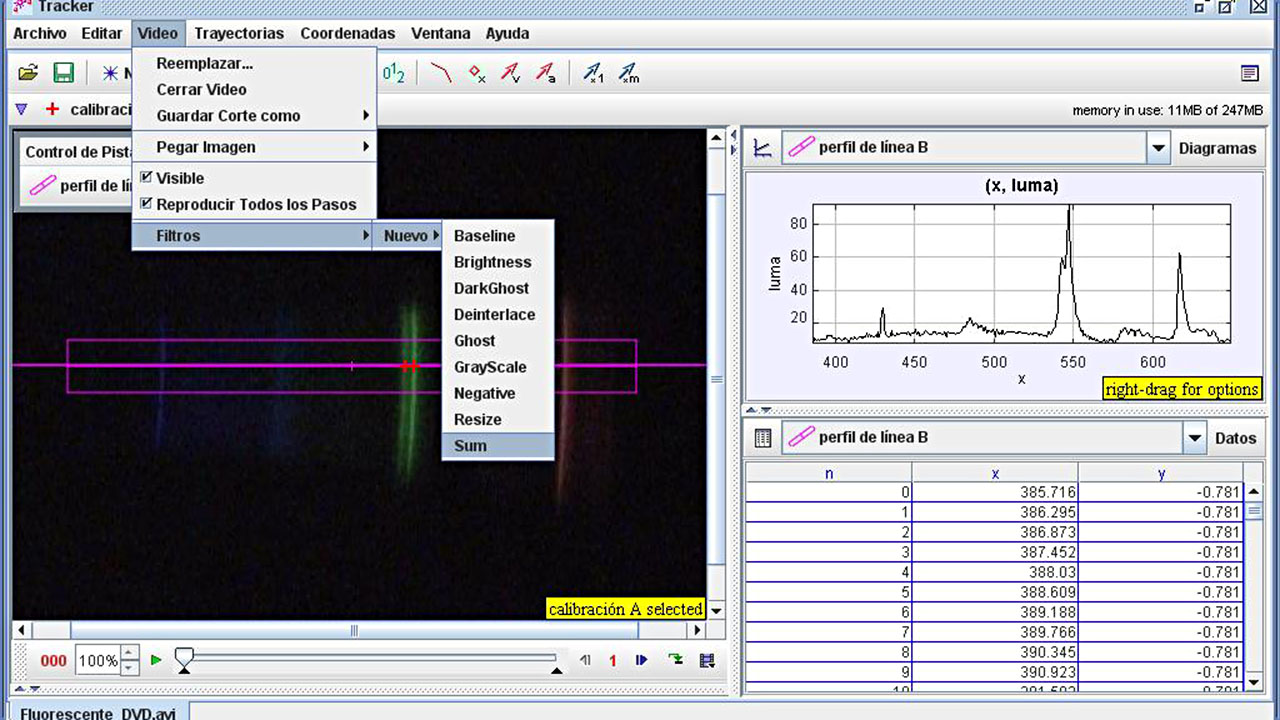Step forward one frame
Viewport: 1280px width, 720px height.
642,660
